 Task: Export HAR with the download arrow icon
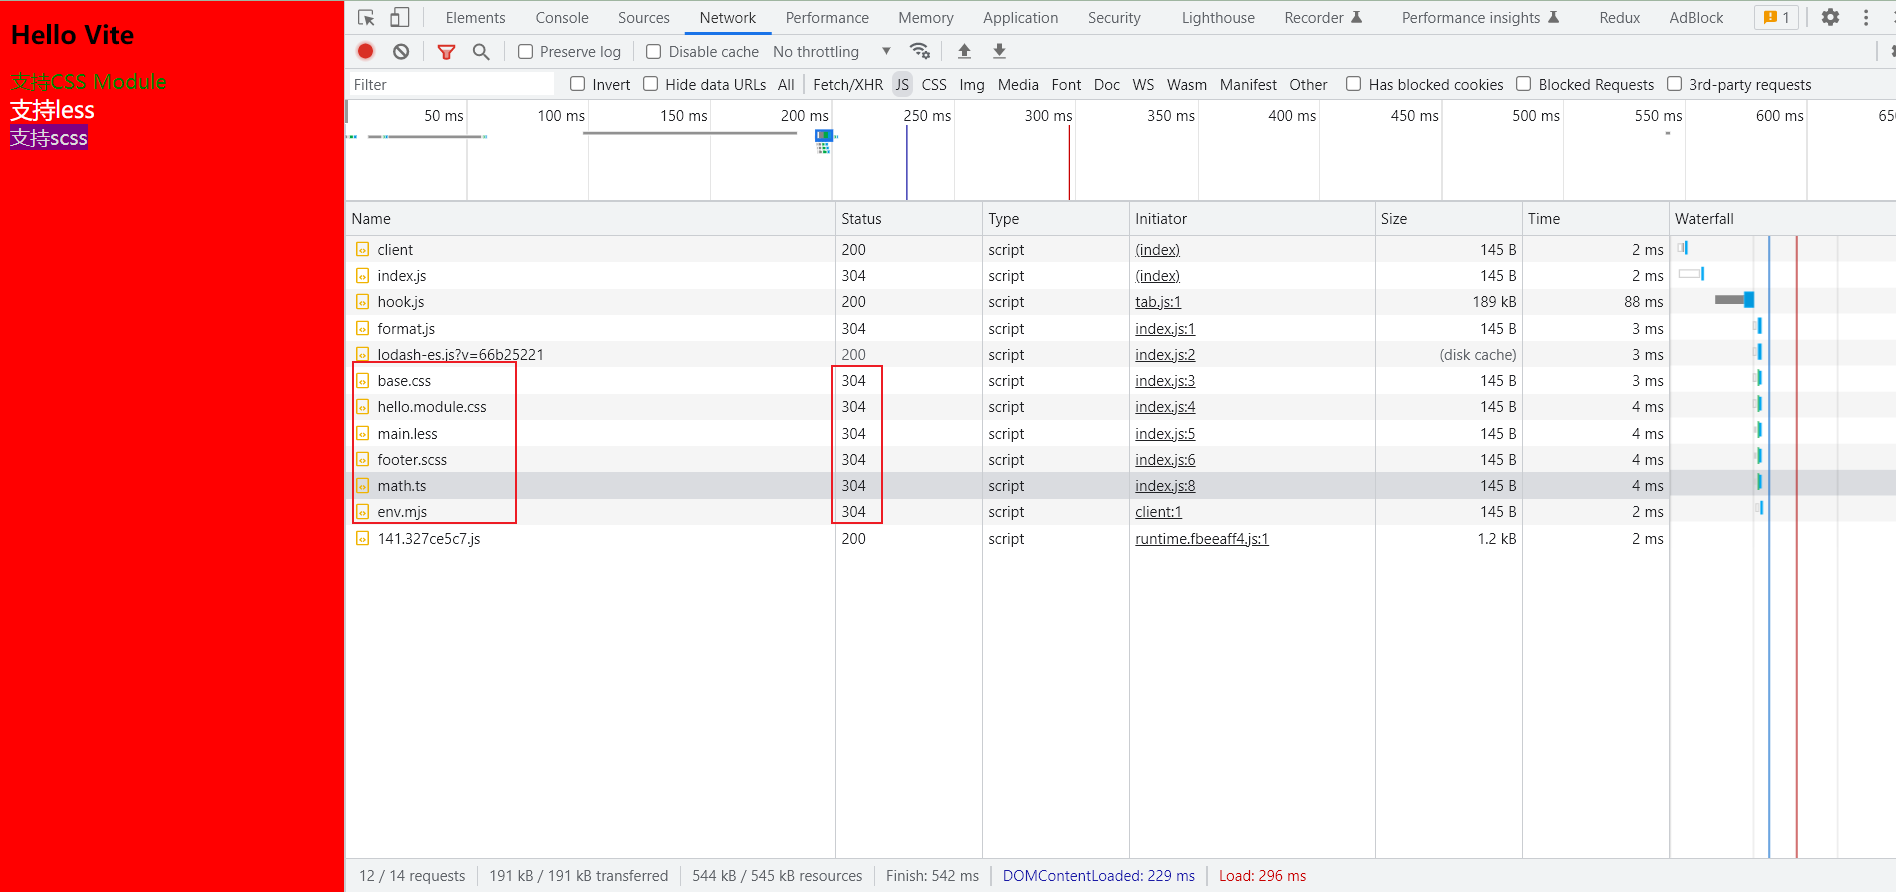pos(999,51)
